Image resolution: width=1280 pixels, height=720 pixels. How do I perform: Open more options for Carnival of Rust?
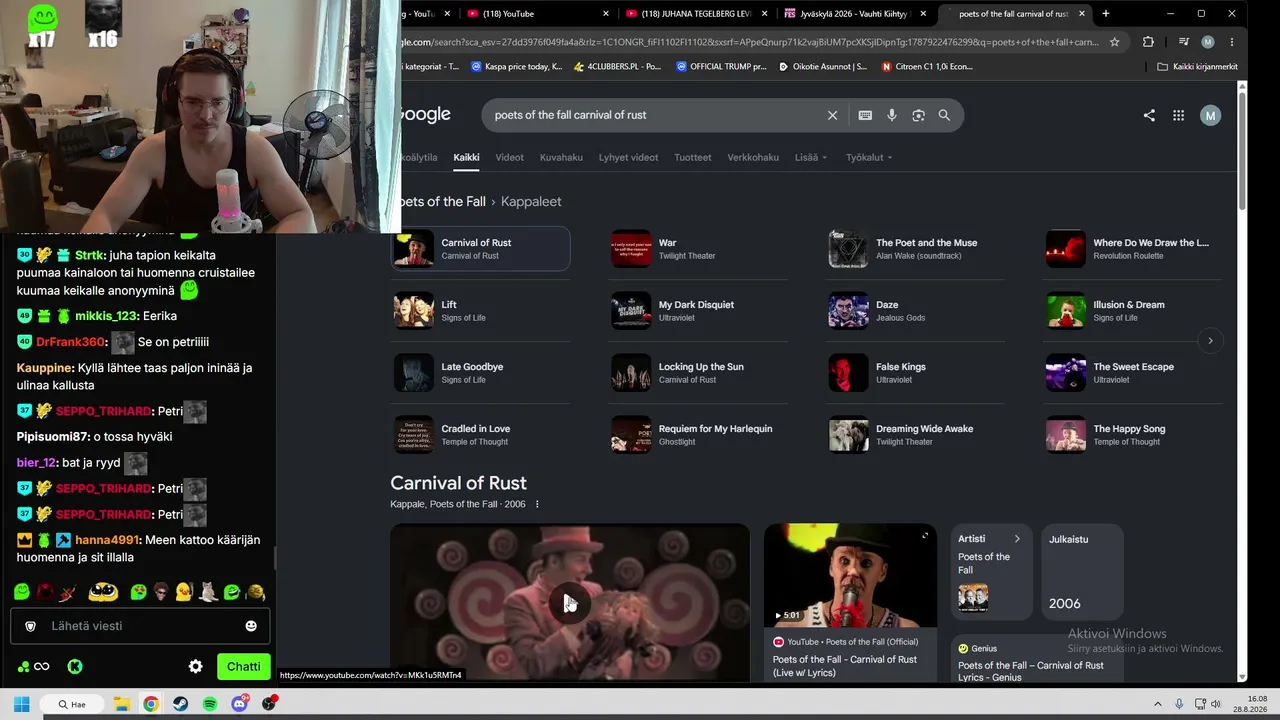[x=537, y=504]
